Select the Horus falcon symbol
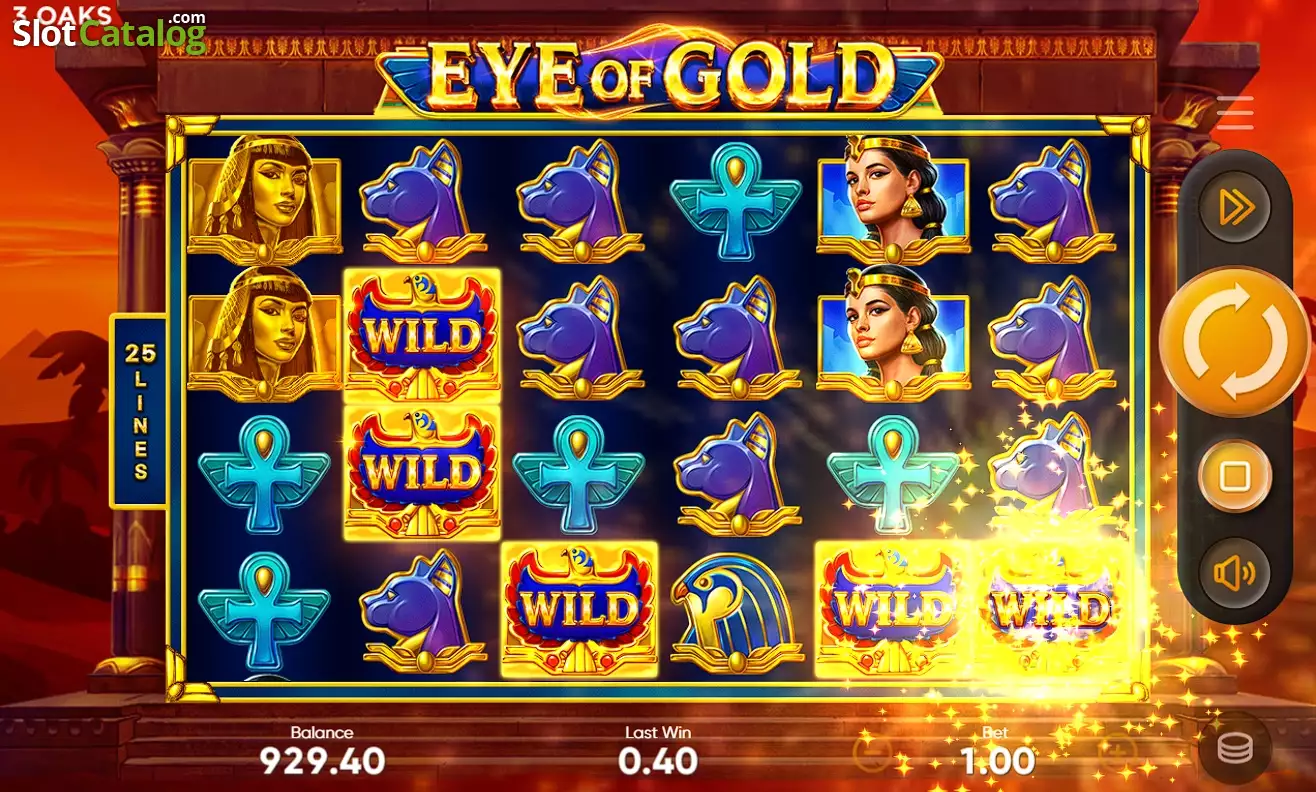 [736, 610]
